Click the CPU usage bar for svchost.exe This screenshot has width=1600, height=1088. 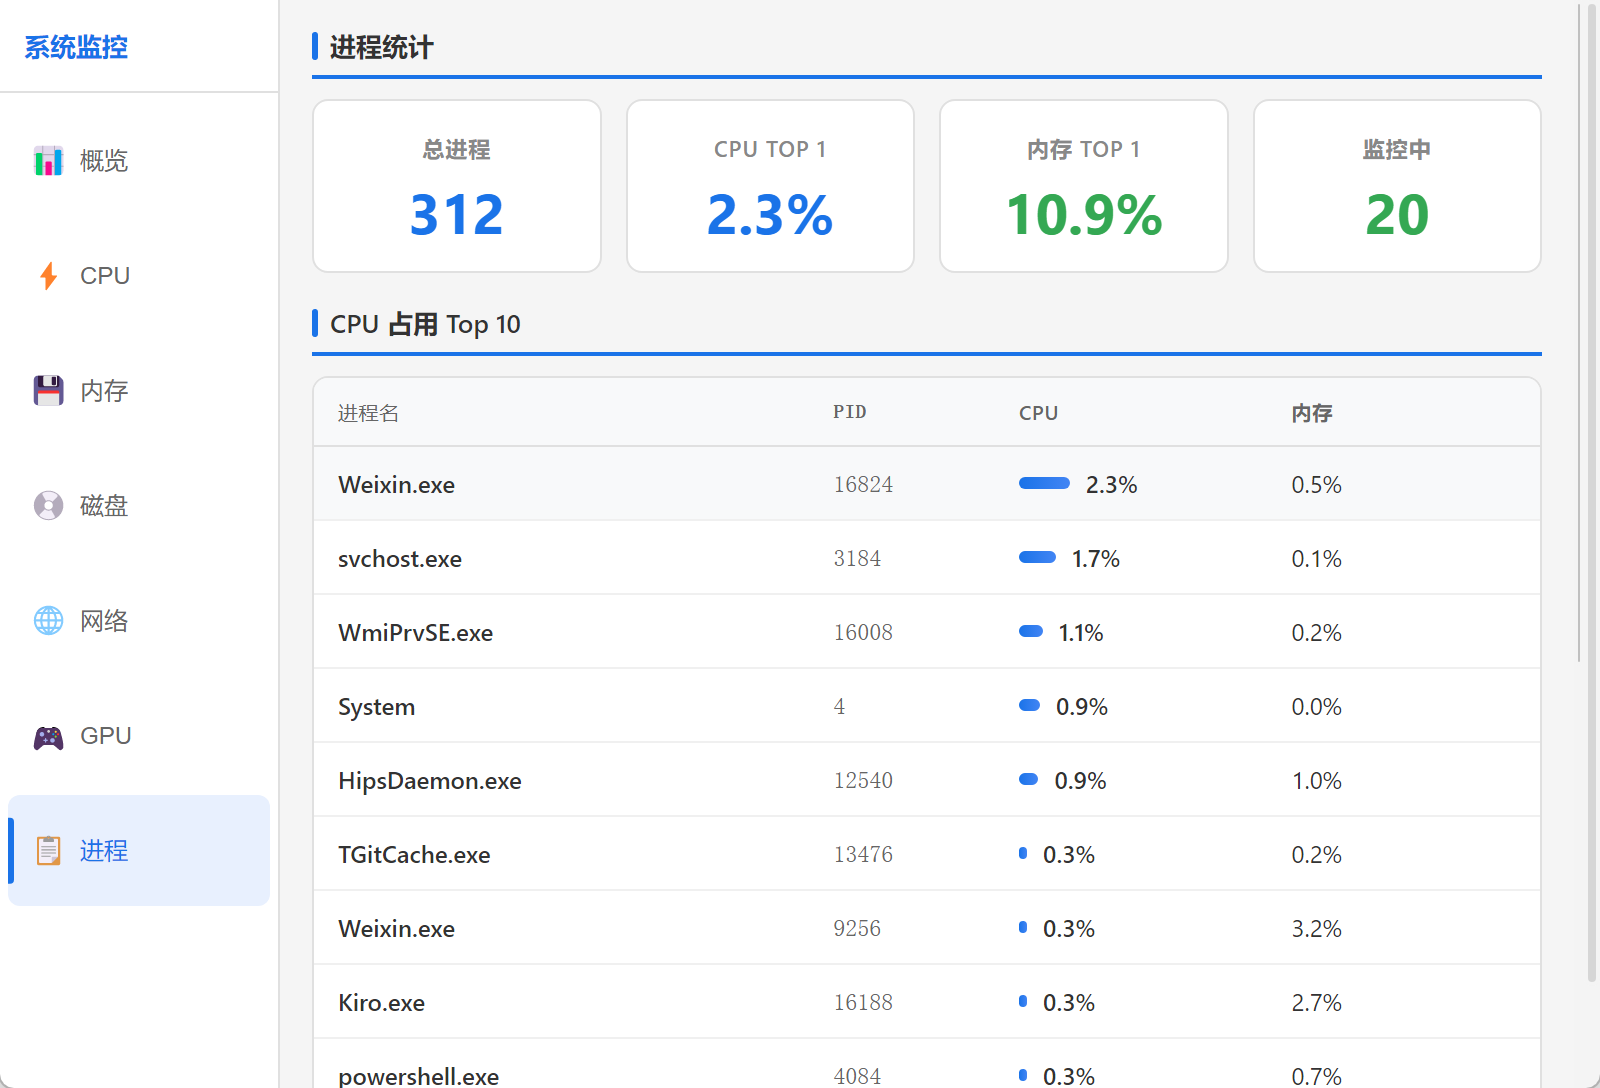[x=1037, y=558]
